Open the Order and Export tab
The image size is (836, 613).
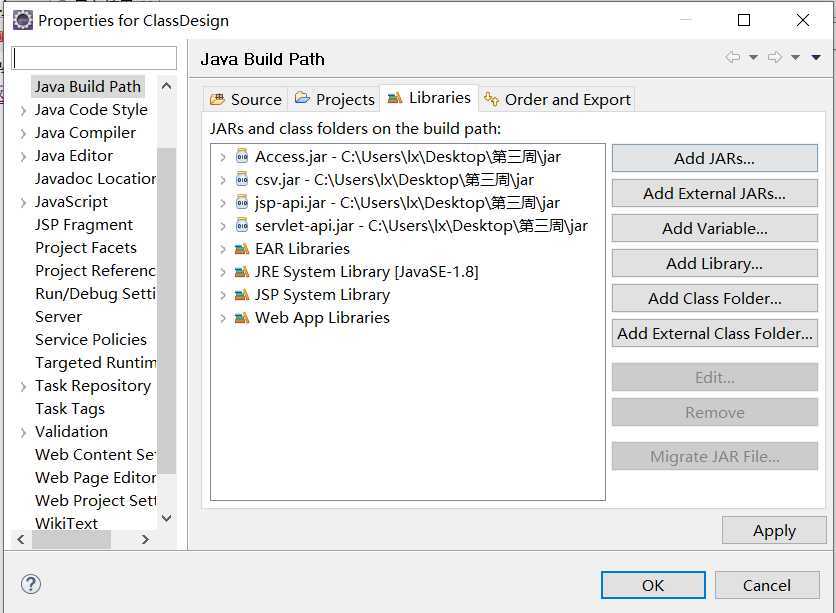point(557,99)
